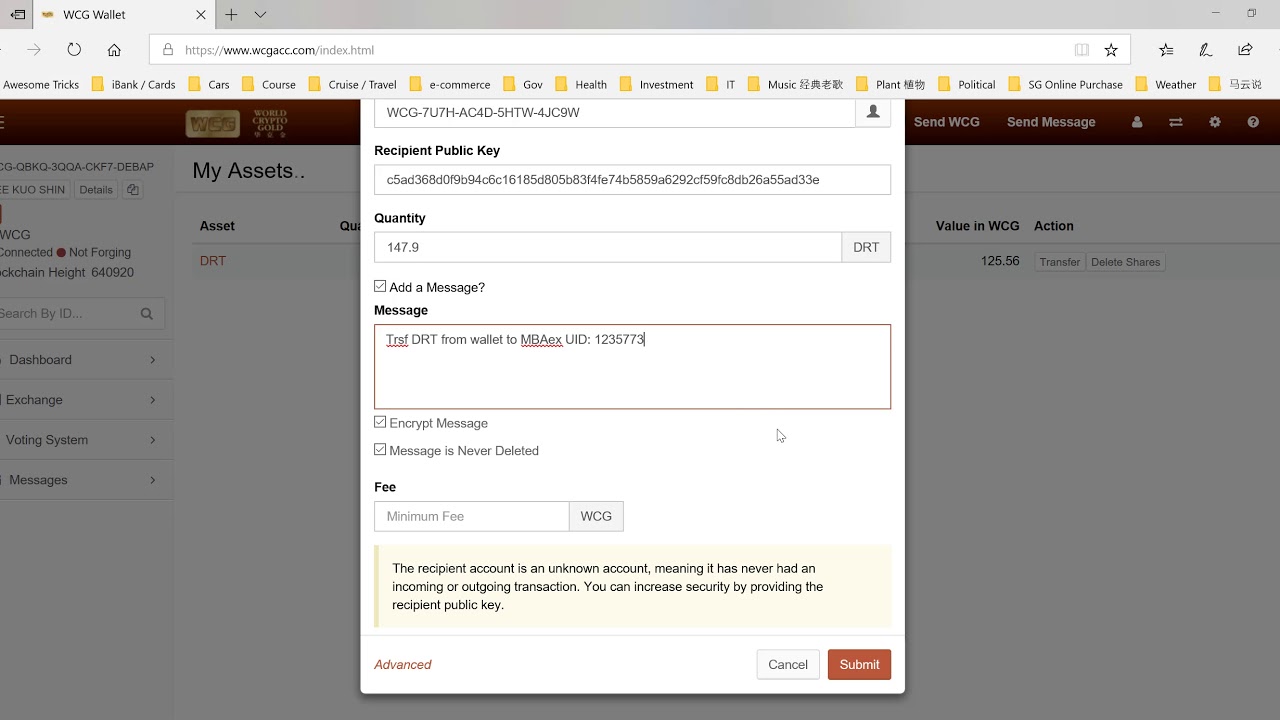Open iBank / Cards bookmark folder
The width and height of the screenshot is (1280, 720).
[133, 85]
